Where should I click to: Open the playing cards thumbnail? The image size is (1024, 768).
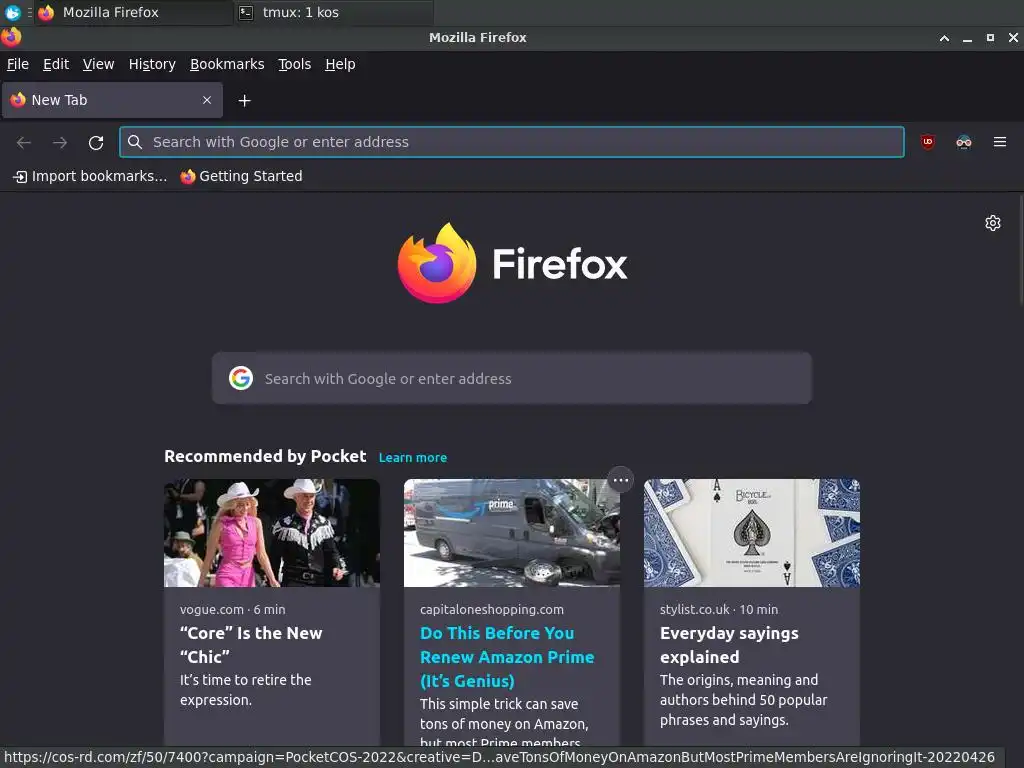click(x=752, y=533)
